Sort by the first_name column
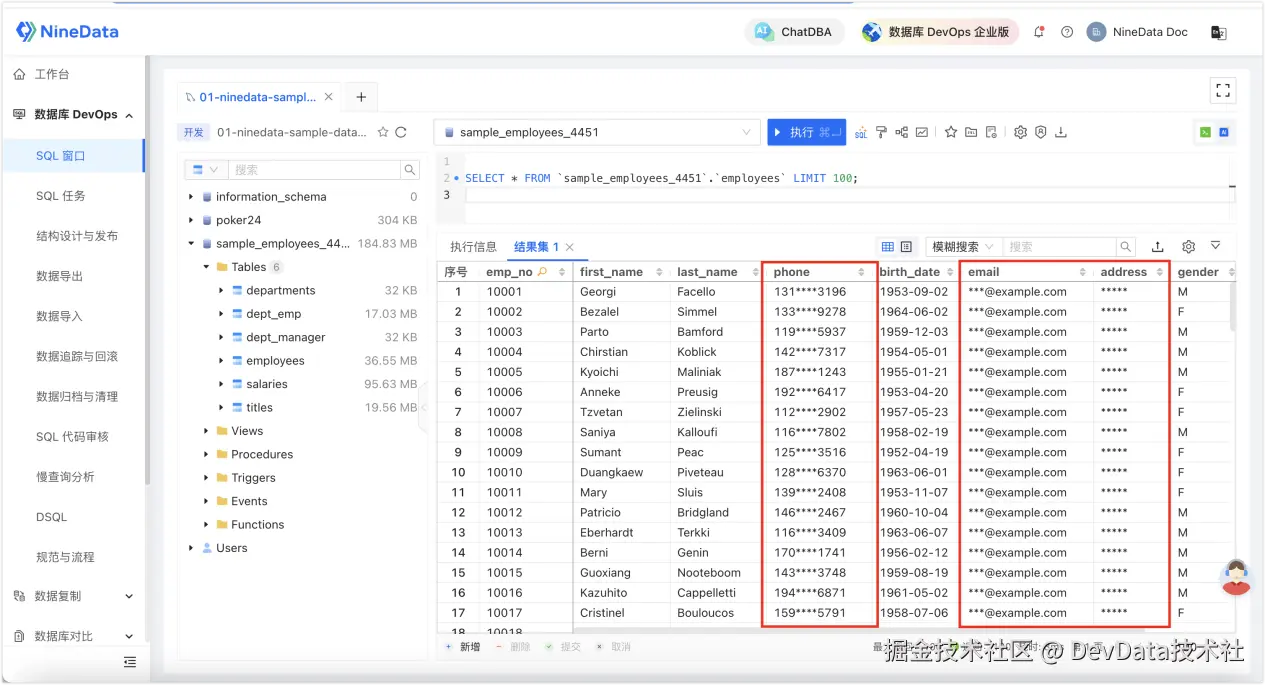Screen dimensions: 1265x685 point(659,272)
